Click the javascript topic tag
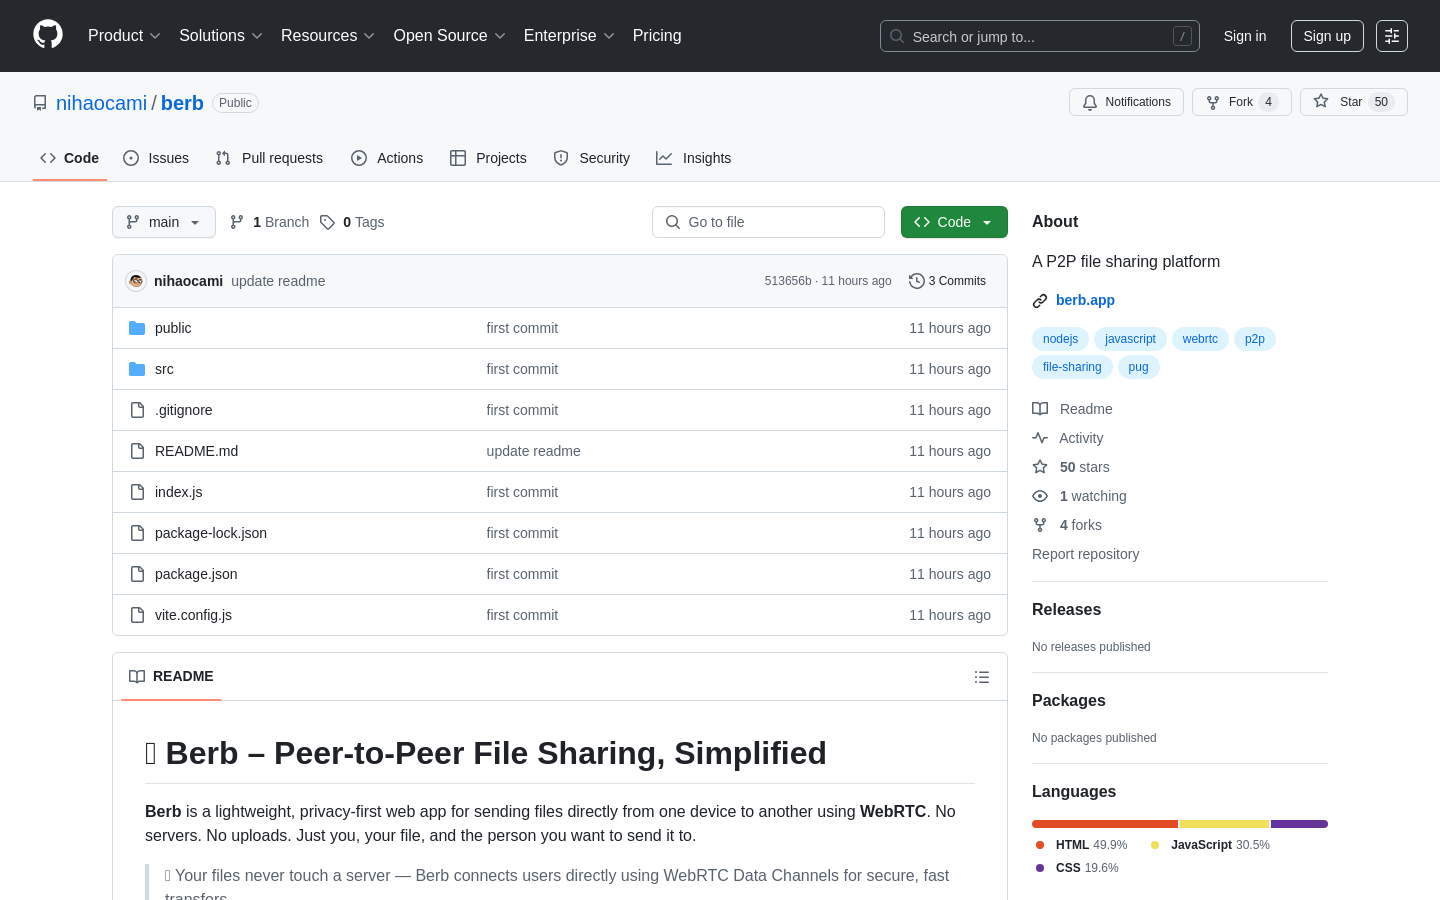The height and width of the screenshot is (900, 1440). [x=1130, y=339]
